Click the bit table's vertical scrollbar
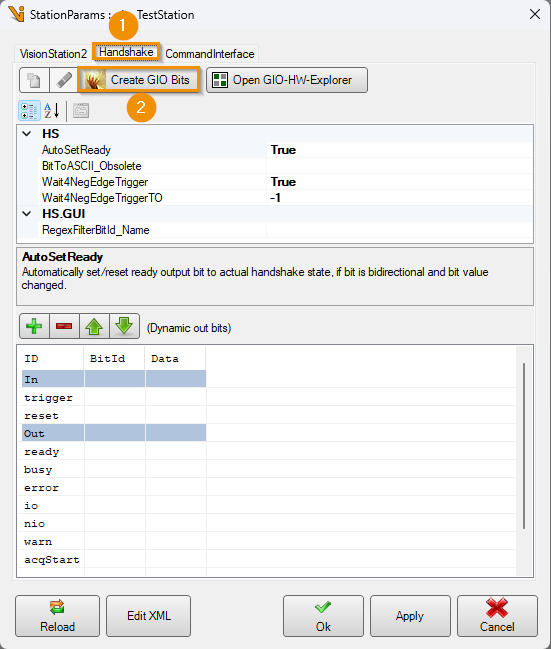 tap(524, 446)
